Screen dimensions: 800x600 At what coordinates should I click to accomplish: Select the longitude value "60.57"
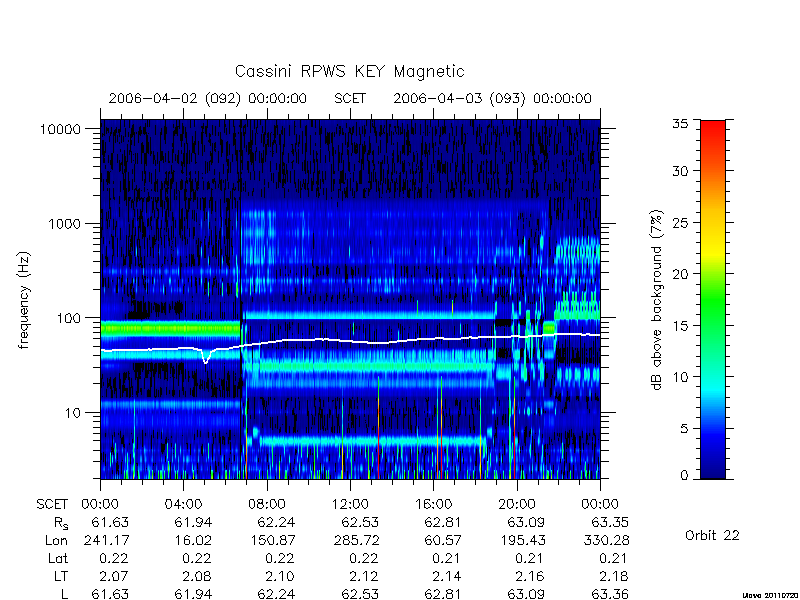click(443, 540)
